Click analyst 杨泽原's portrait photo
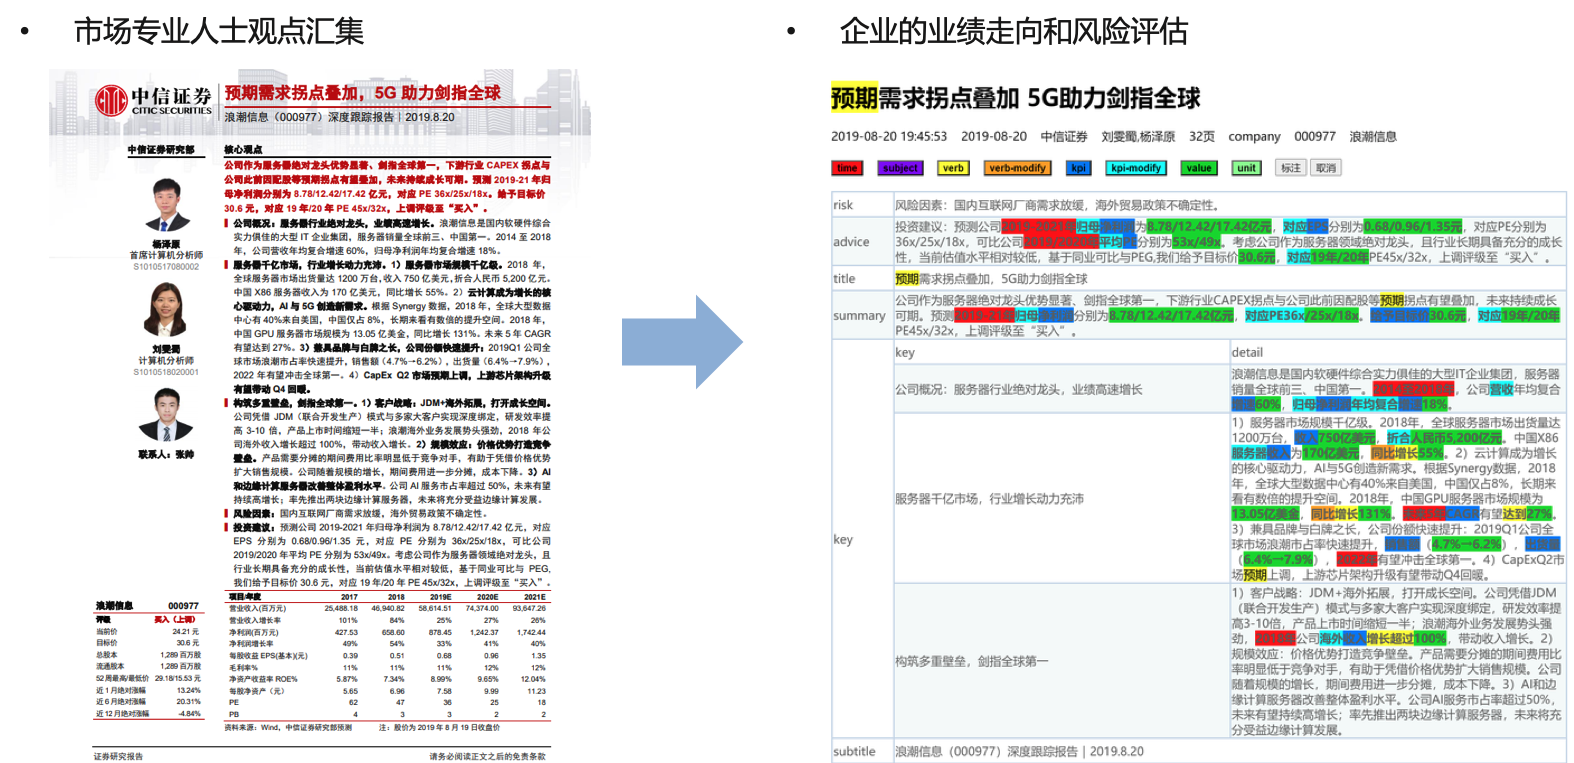1574x763 pixels. 166,206
